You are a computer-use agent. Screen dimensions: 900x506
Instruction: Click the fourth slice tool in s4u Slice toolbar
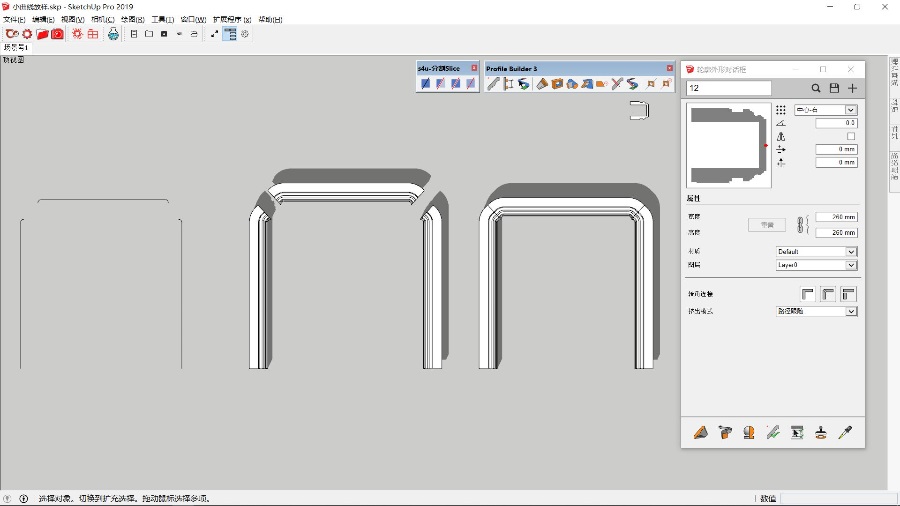tap(470, 84)
